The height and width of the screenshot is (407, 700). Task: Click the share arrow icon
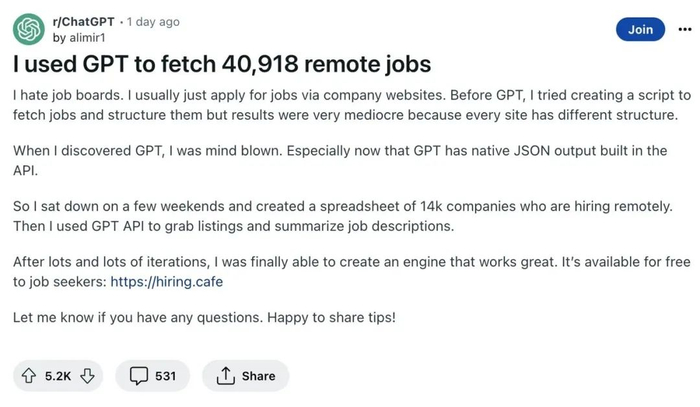(225, 376)
